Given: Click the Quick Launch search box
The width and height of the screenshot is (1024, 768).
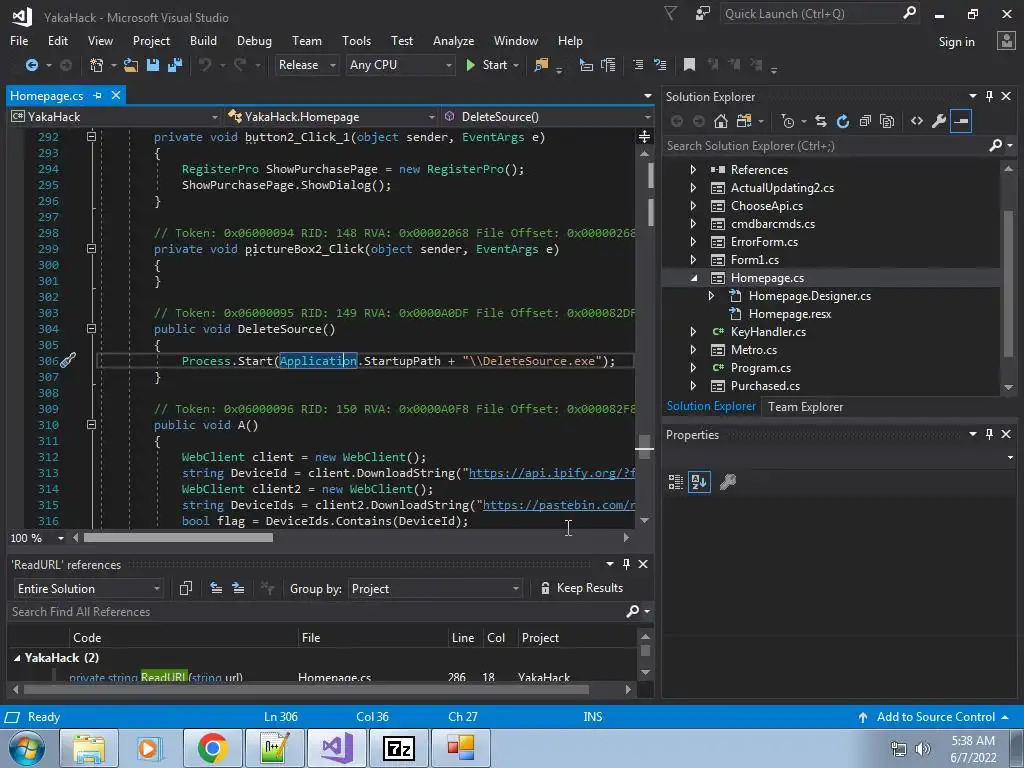Looking at the screenshot, I should pos(812,14).
